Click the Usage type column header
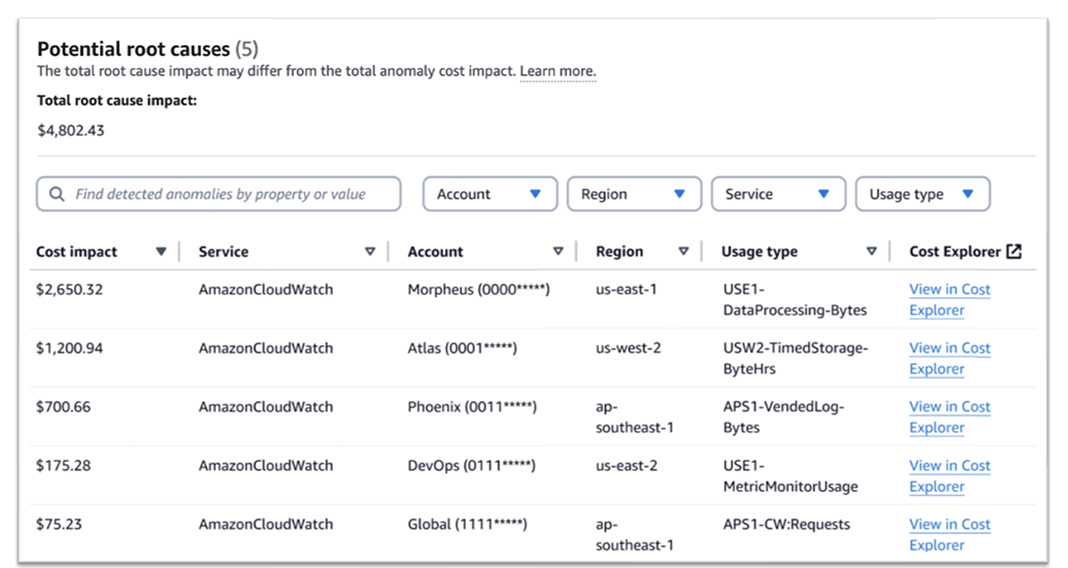This screenshot has height=568, width=1068. (x=759, y=251)
